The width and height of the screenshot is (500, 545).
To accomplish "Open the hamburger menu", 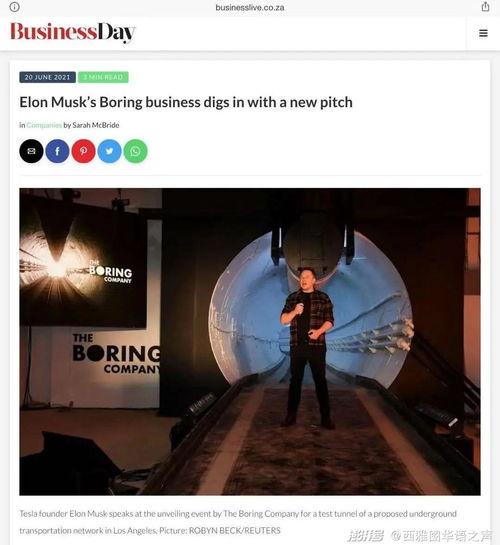I will tap(483, 33).
